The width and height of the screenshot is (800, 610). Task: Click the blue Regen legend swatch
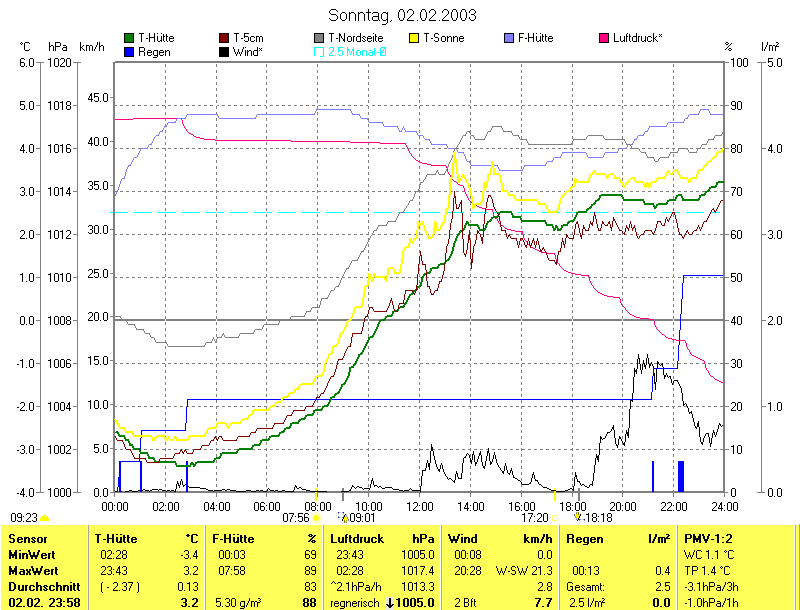pos(129,51)
